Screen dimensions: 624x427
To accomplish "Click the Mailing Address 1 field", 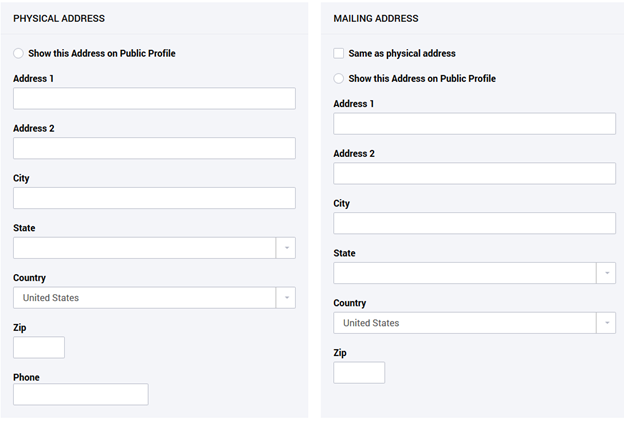I will [474, 123].
